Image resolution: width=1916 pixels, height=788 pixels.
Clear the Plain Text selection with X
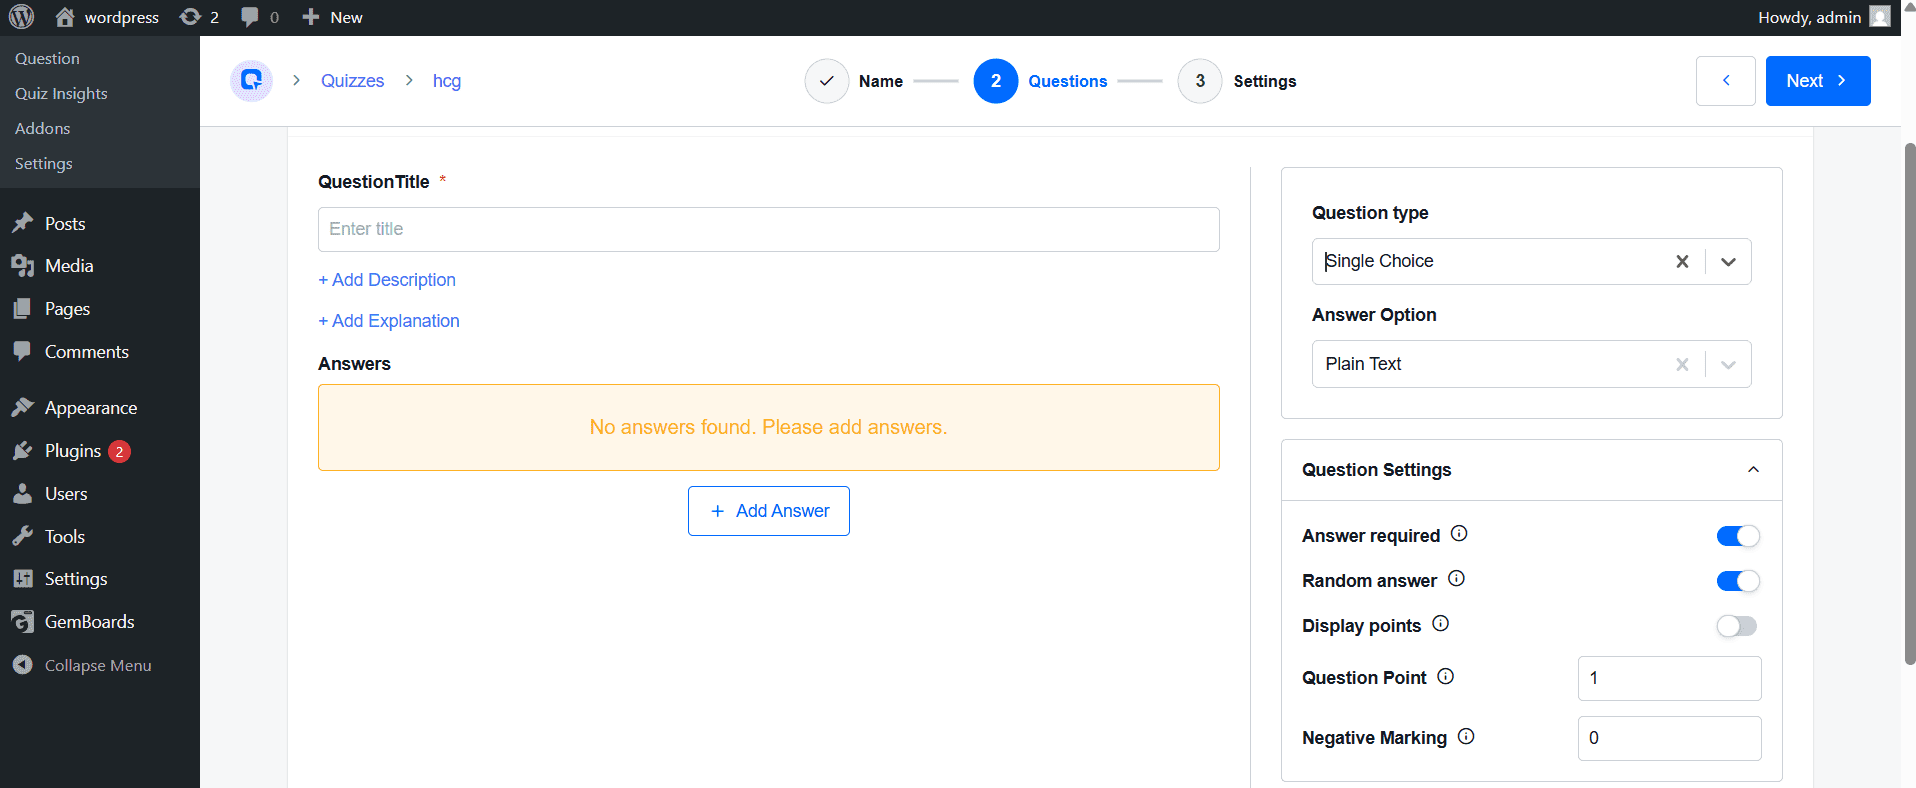(x=1682, y=365)
